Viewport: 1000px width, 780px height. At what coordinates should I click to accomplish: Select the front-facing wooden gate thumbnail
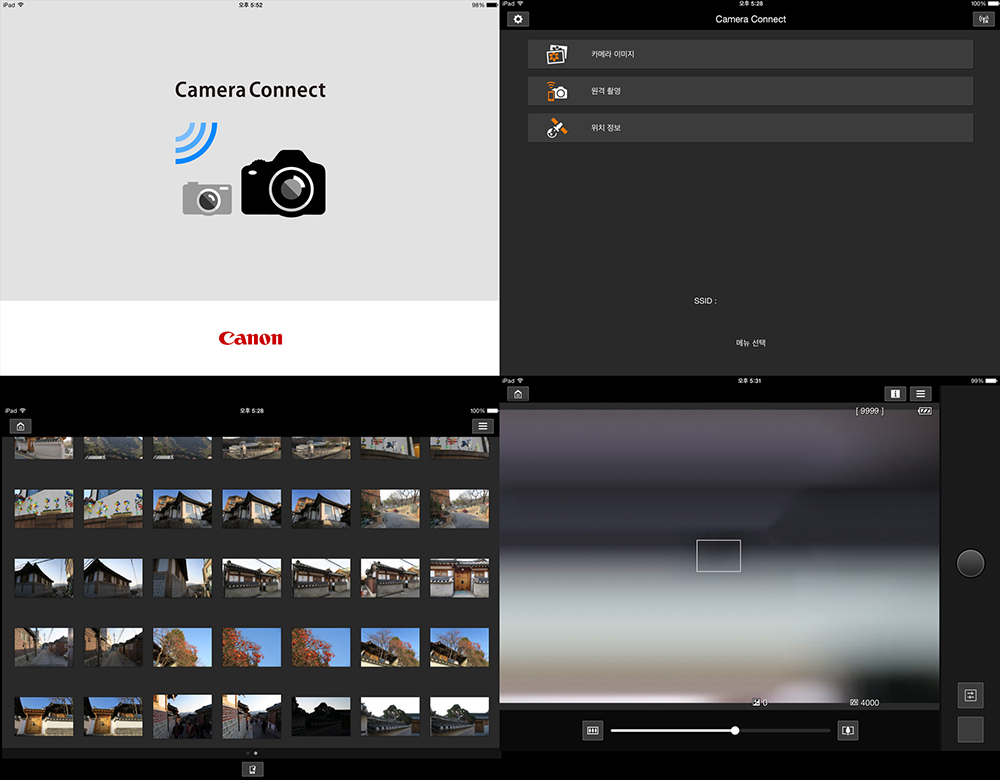coord(459,578)
